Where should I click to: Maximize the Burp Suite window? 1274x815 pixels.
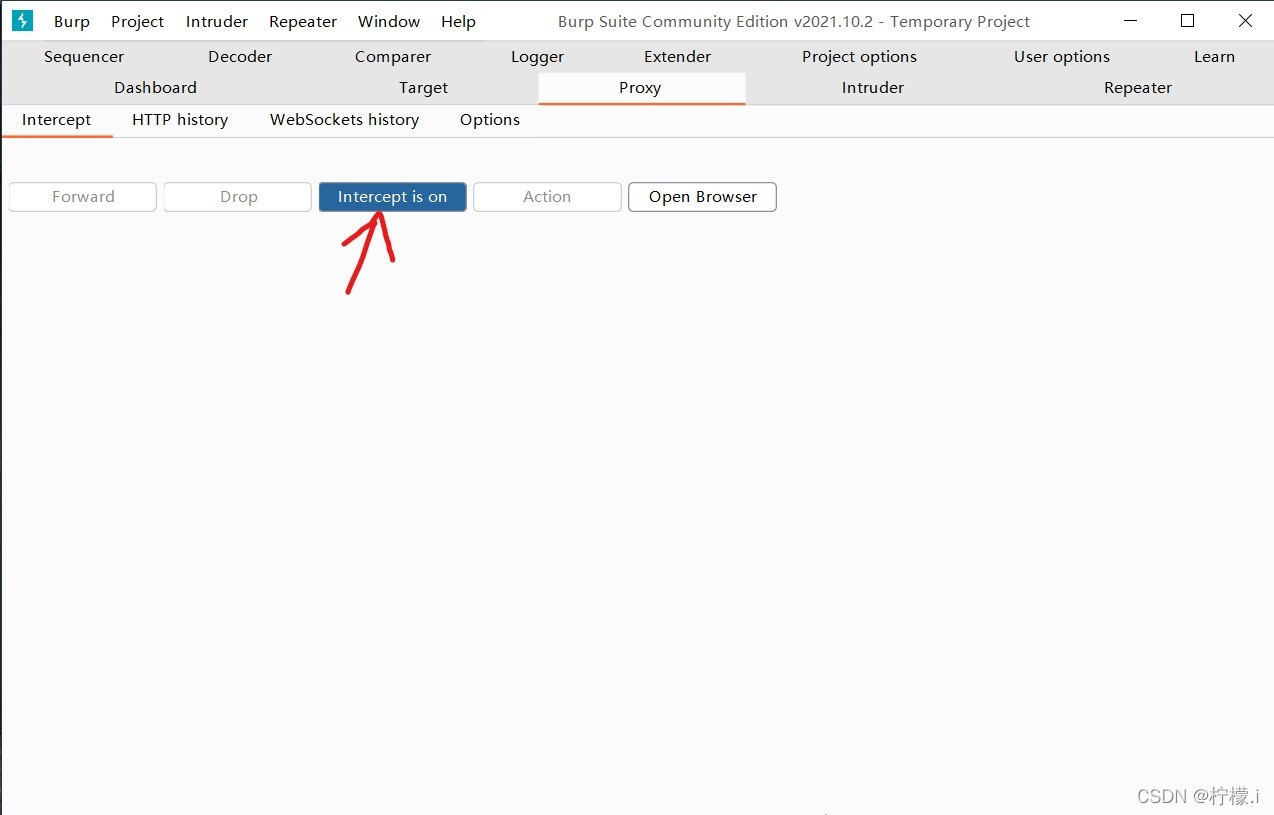coord(1187,21)
